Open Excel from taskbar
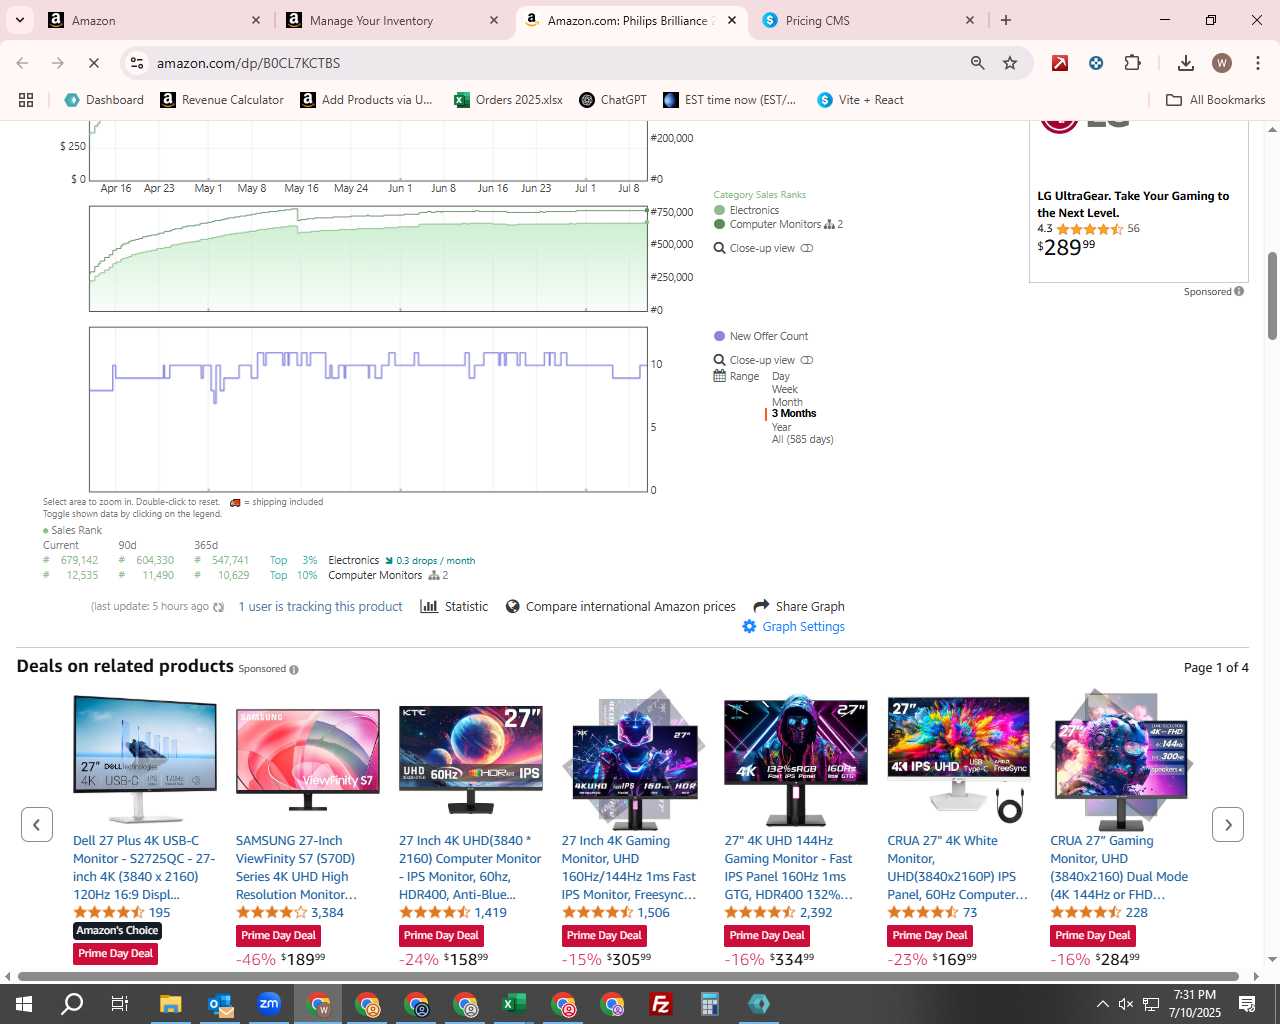The height and width of the screenshot is (1024, 1280). [514, 1004]
